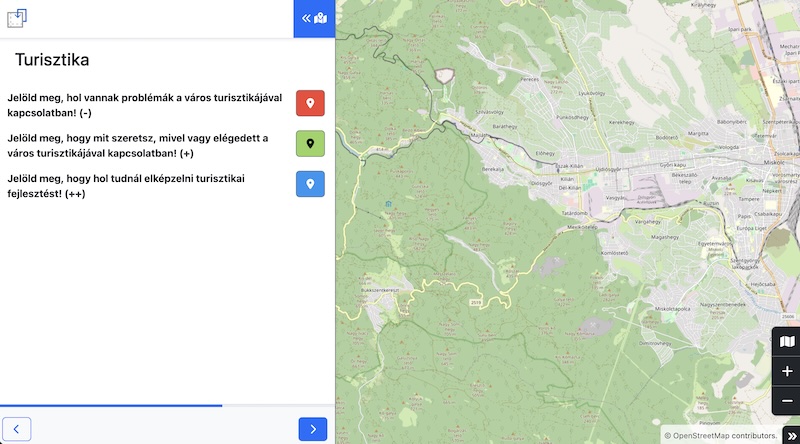The image size is (800, 444).
Task: Click the overlapping squares logo icon
Action: point(17,18)
